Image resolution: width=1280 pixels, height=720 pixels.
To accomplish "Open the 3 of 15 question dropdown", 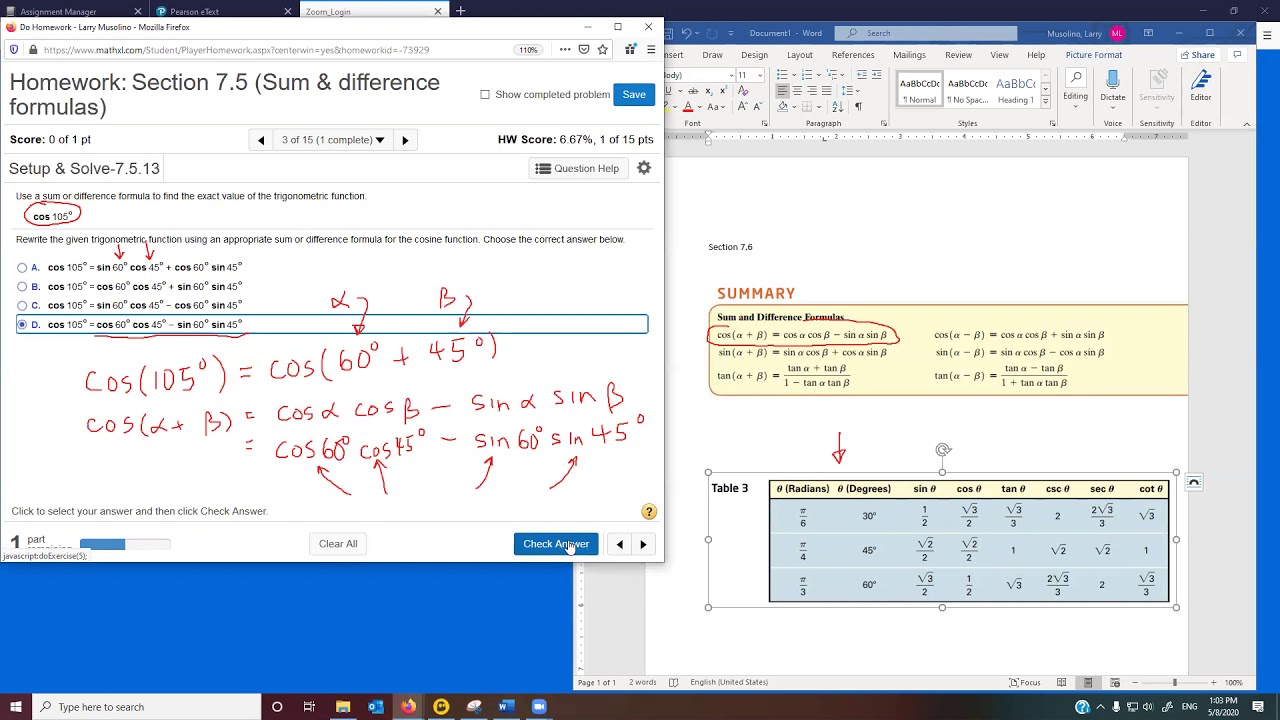I will point(333,140).
